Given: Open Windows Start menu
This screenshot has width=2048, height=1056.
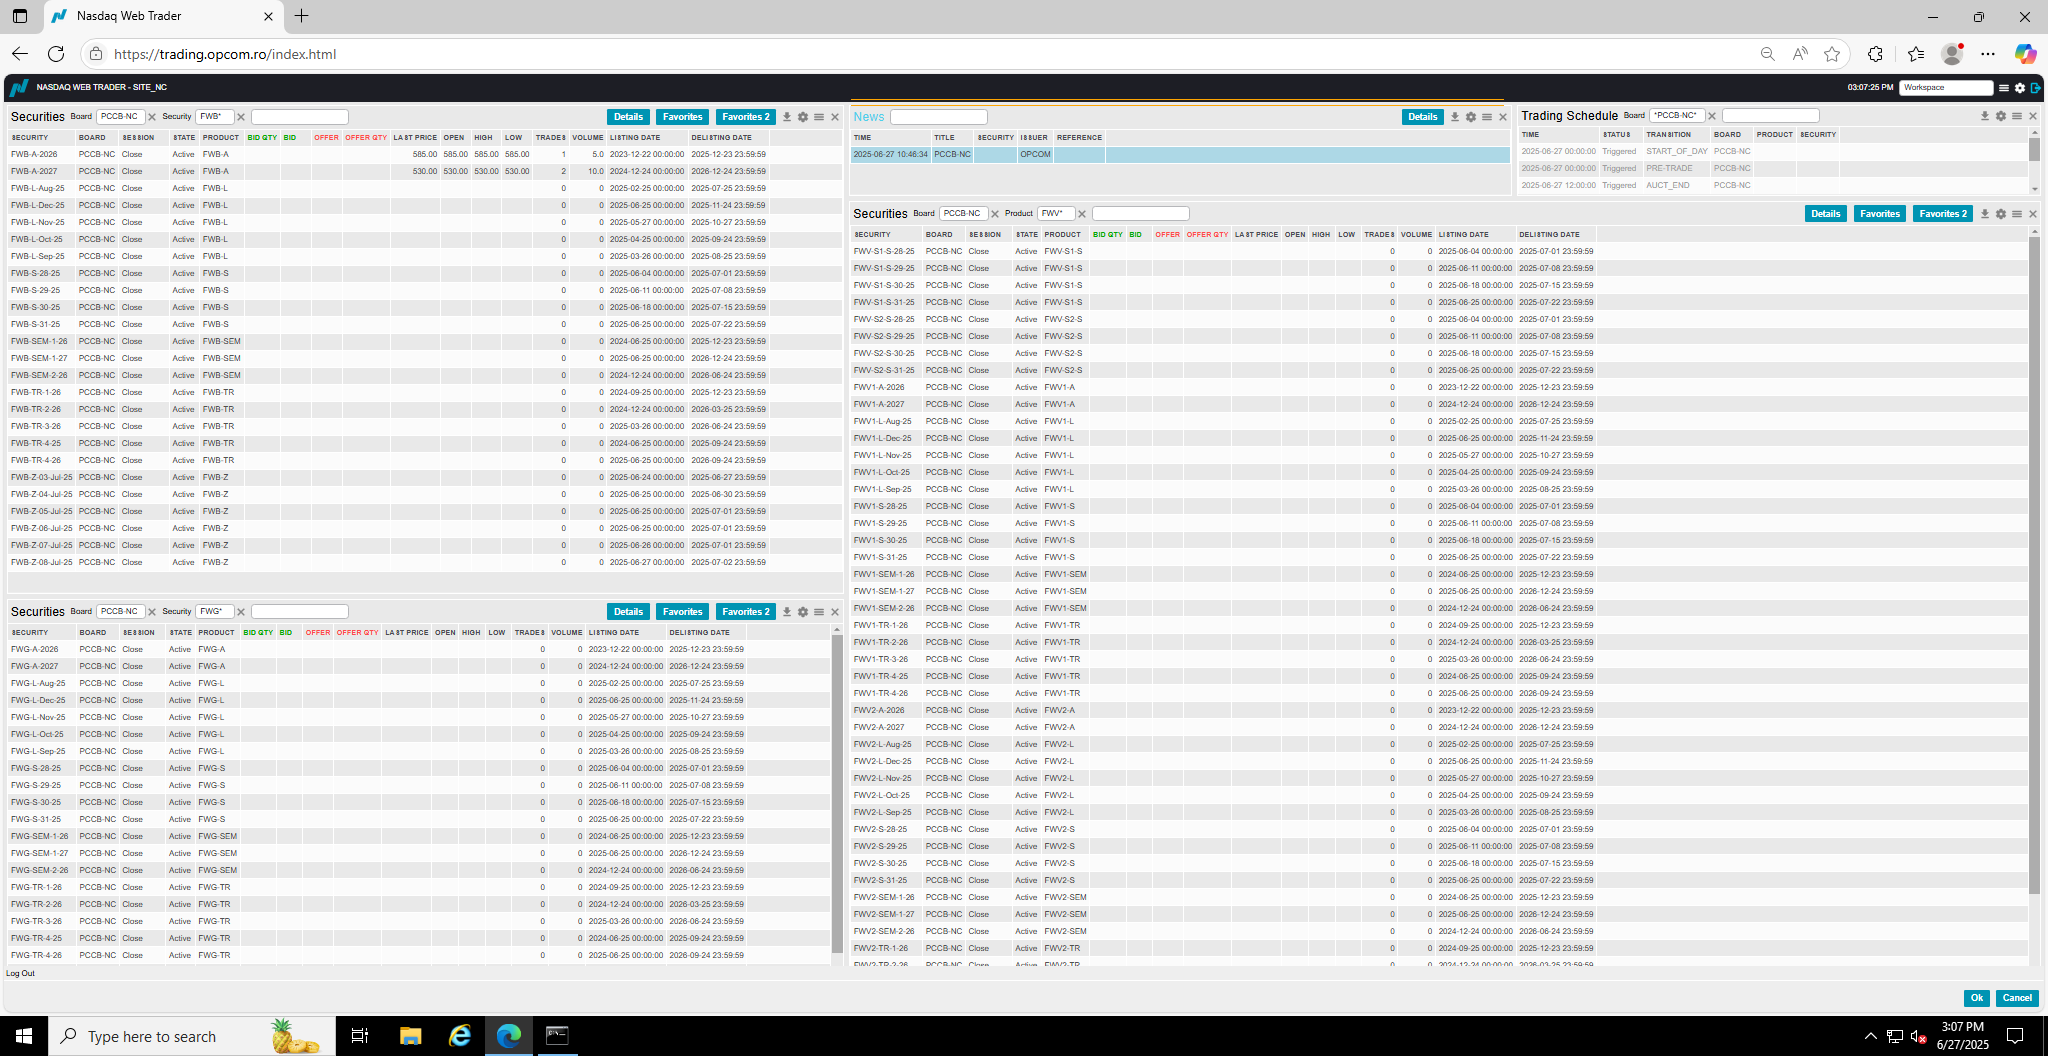Looking at the screenshot, I should (x=24, y=1036).
